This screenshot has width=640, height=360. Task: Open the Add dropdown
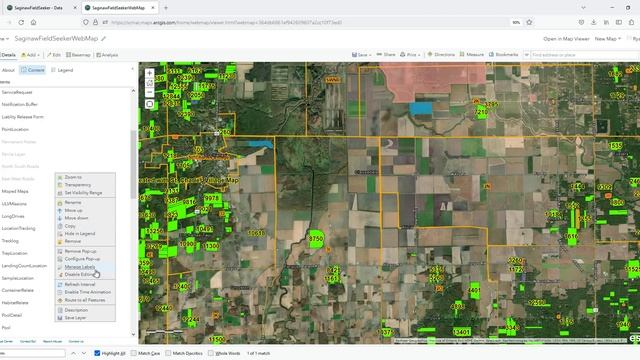(31, 55)
